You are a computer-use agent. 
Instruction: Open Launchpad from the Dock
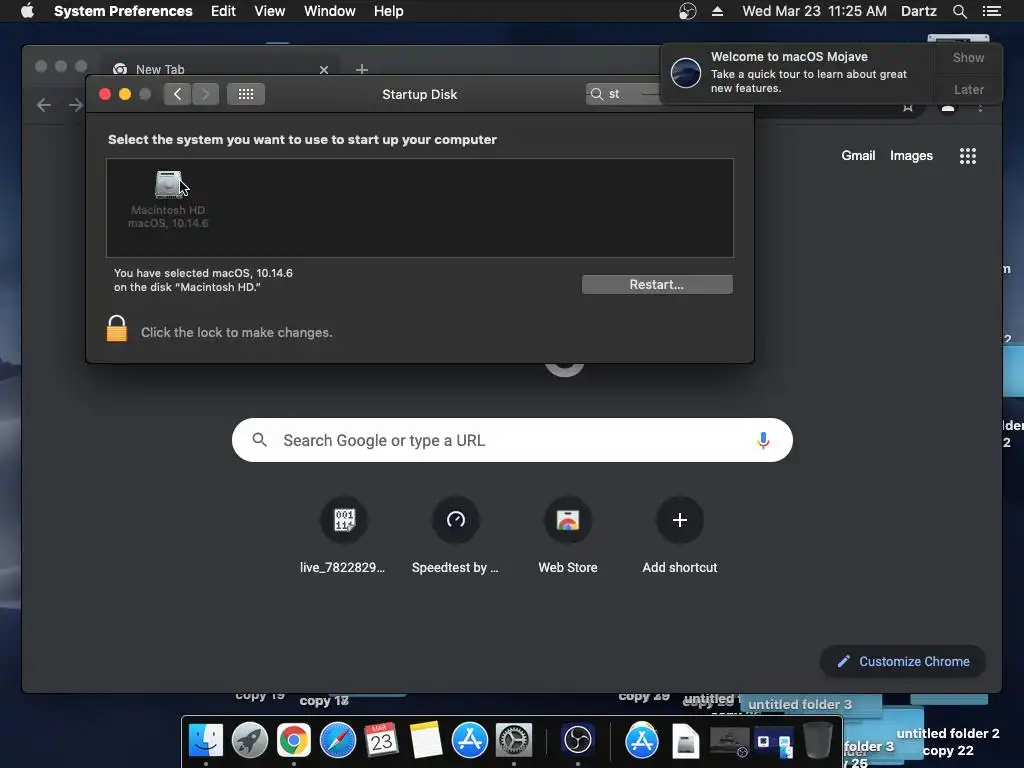point(249,741)
